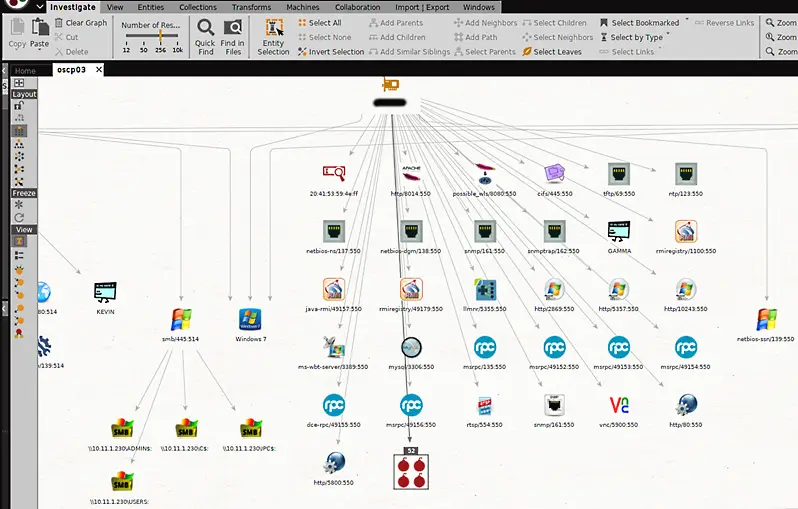Open the Select Bookmarked dropdown arrow

pyautogui.click(x=687, y=20)
